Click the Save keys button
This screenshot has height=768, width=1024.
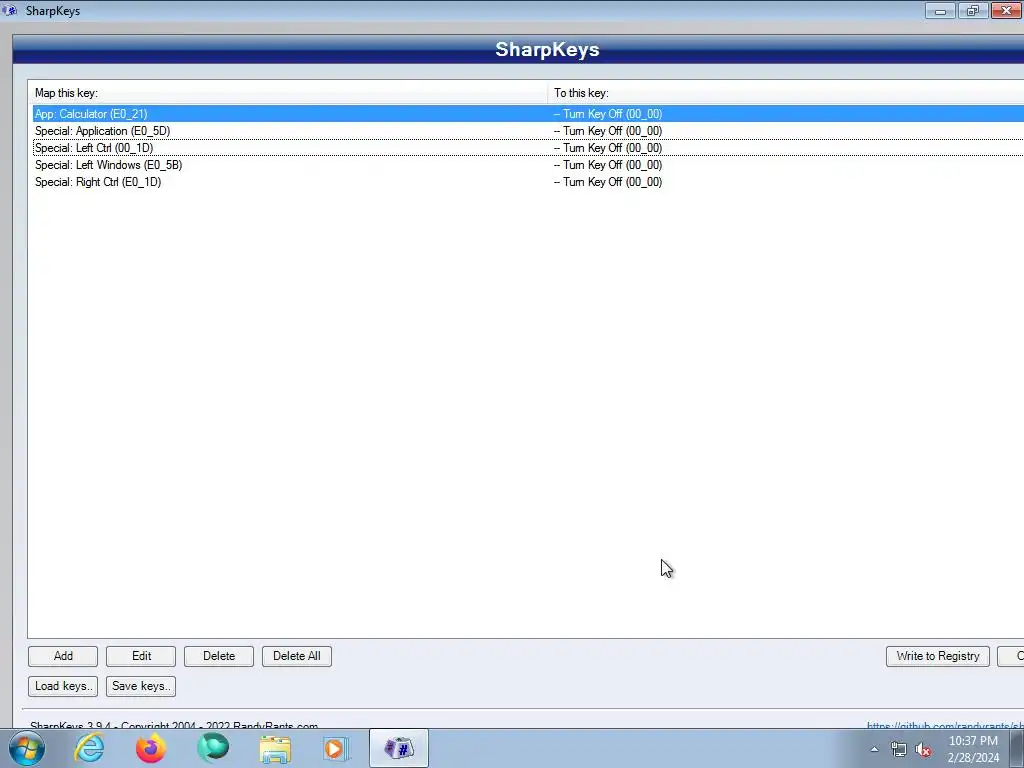click(141, 686)
